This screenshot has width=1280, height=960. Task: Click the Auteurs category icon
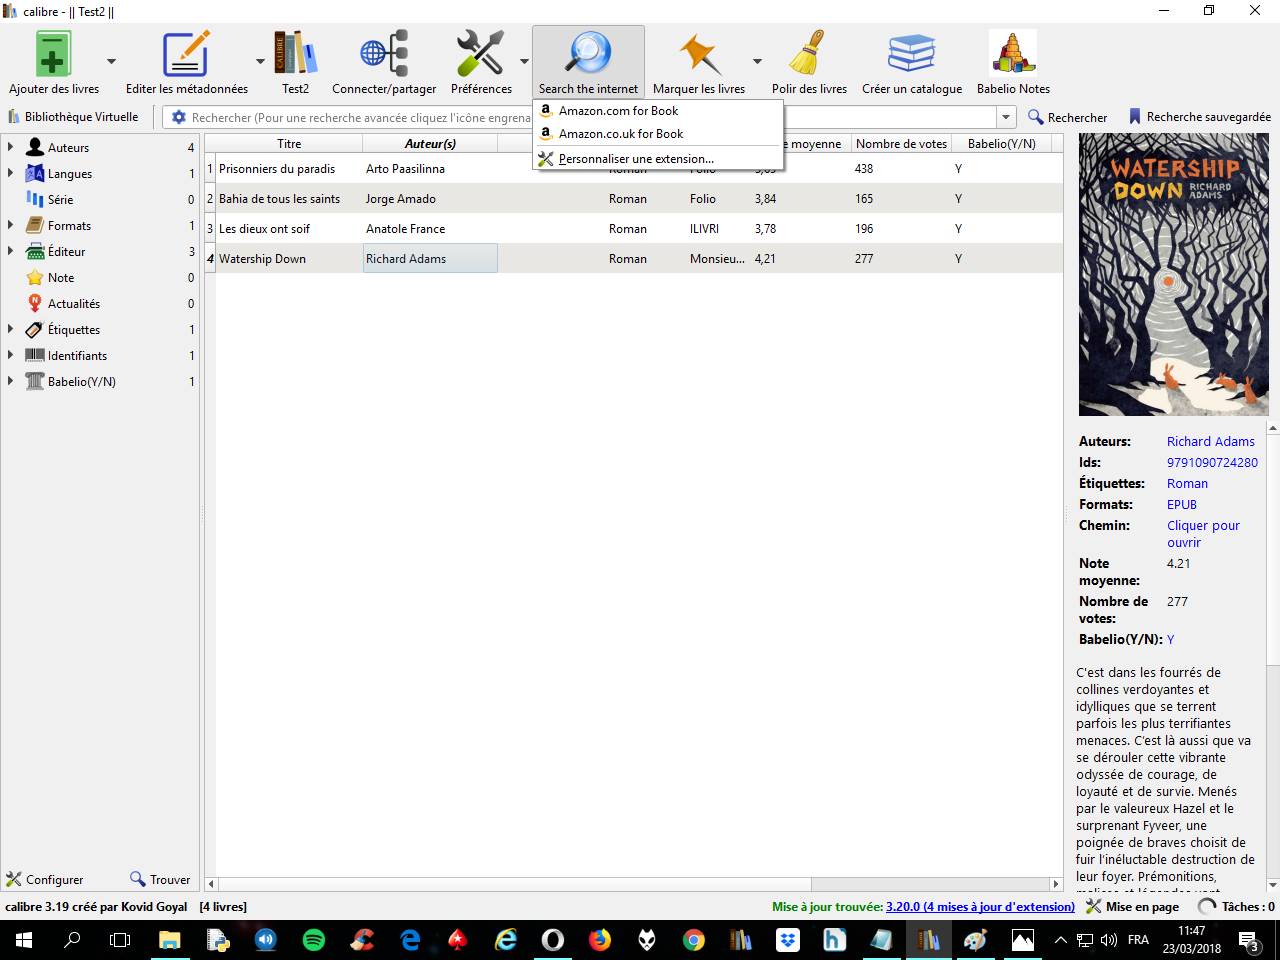[x=35, y=147]
